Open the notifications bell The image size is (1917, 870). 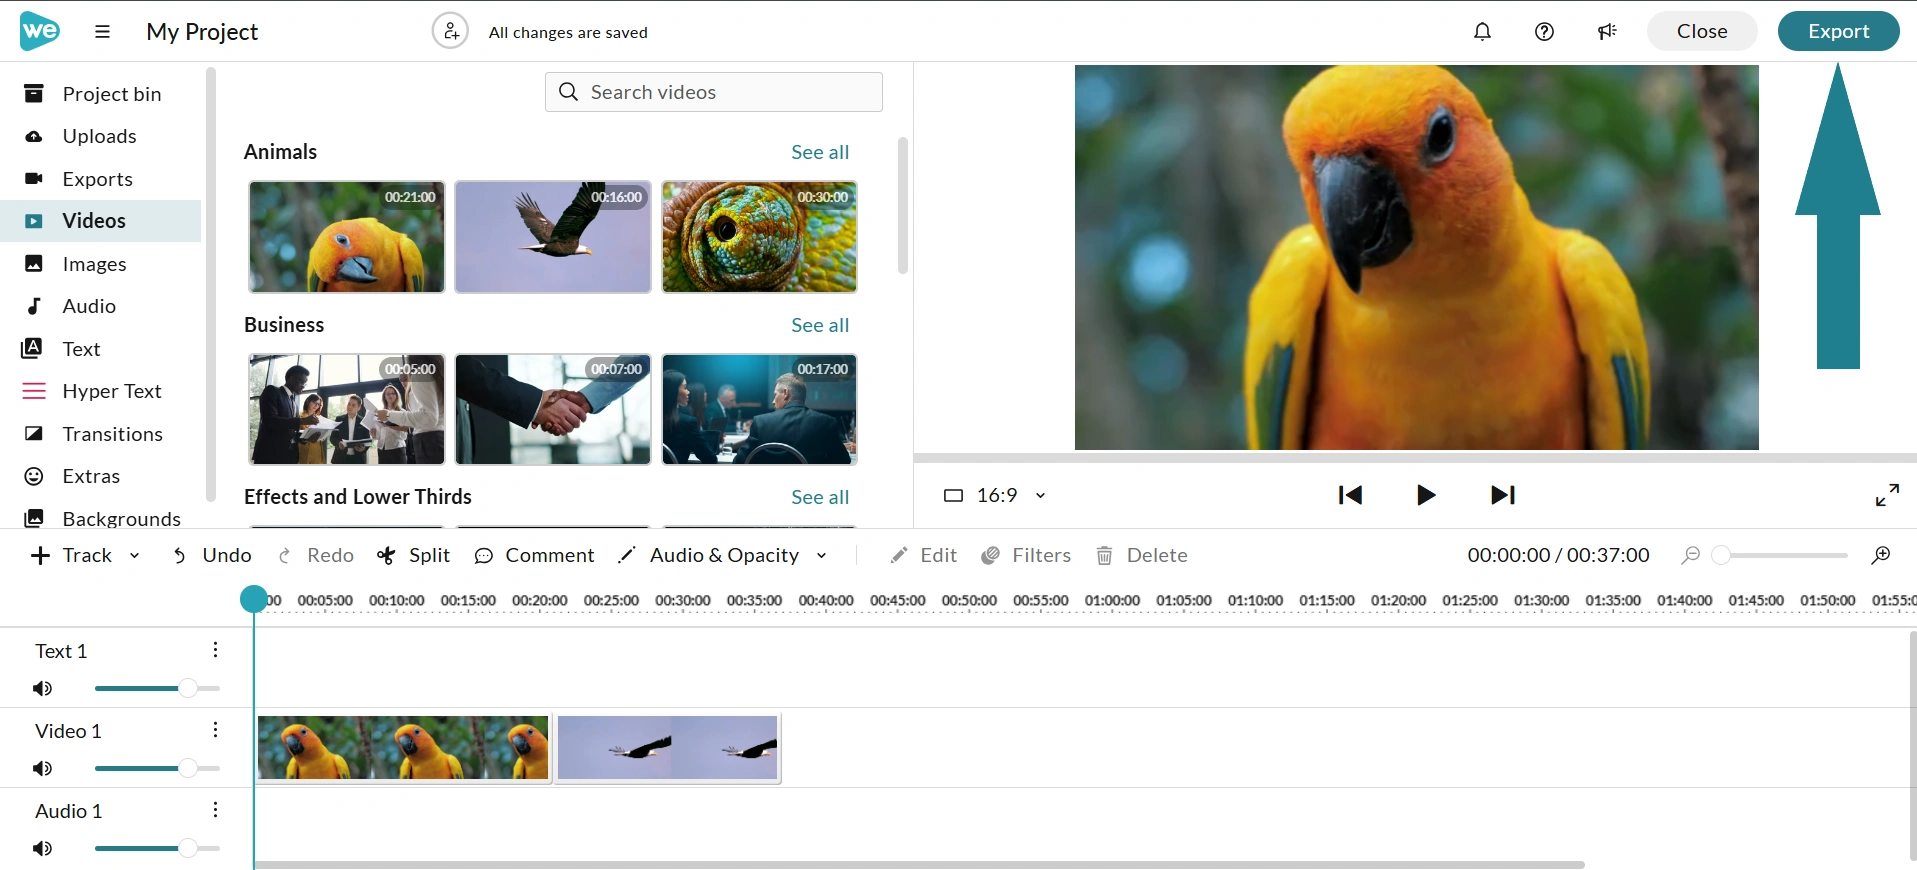pos(1482,31)
